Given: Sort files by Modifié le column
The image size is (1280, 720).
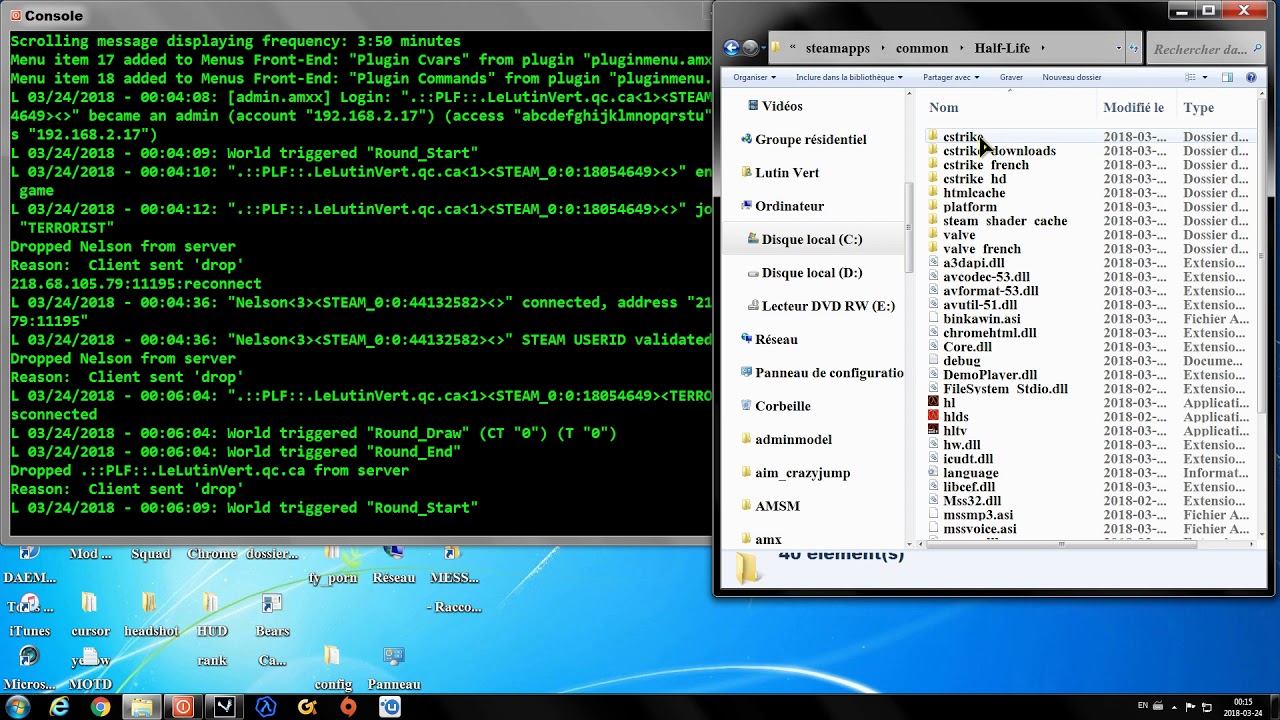Looking at the screenshot, I should [1136, 107].
